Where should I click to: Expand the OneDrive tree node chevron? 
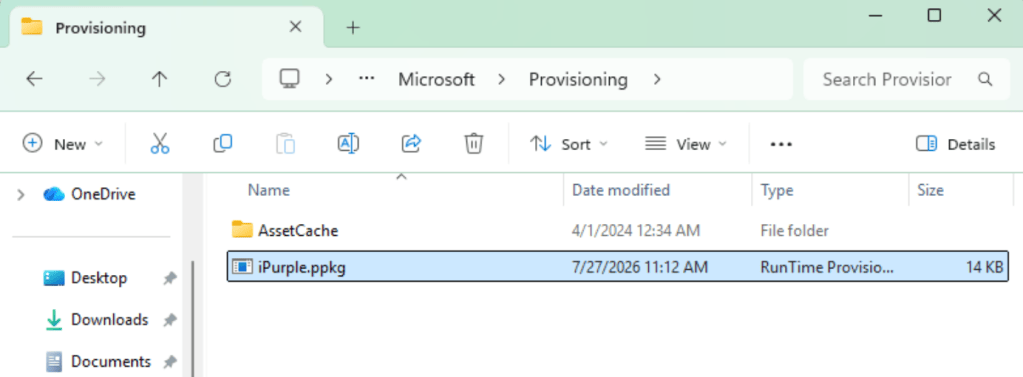(21, 194)
